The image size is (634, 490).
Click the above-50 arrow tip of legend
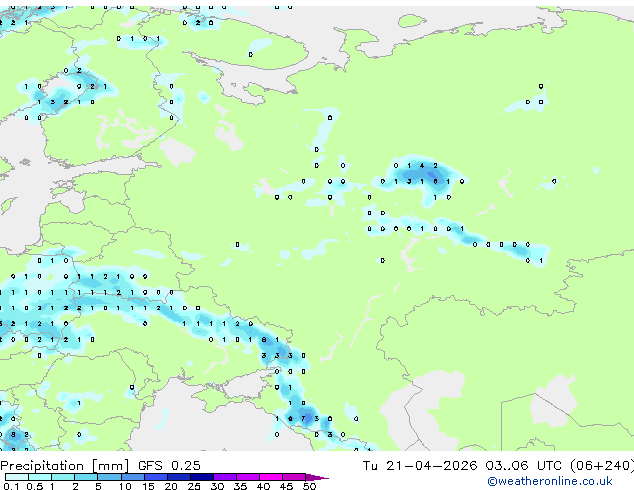(x=317, y=477)
